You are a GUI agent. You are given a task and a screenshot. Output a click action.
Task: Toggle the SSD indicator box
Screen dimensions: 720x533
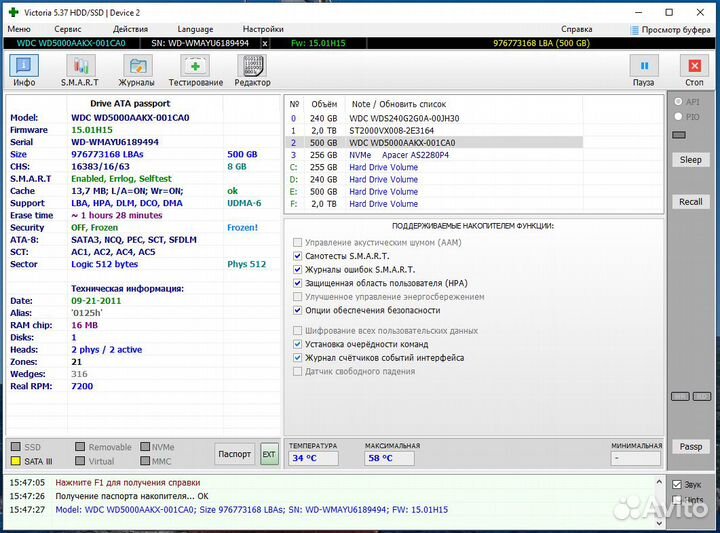(16, 447)
